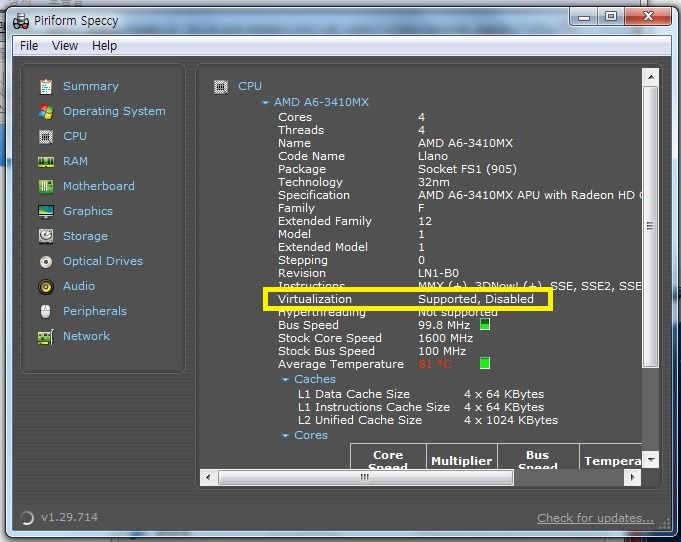This screenshot has width=681, height=542.
Task: Show the Graphics section
Action: pos(88,211)
